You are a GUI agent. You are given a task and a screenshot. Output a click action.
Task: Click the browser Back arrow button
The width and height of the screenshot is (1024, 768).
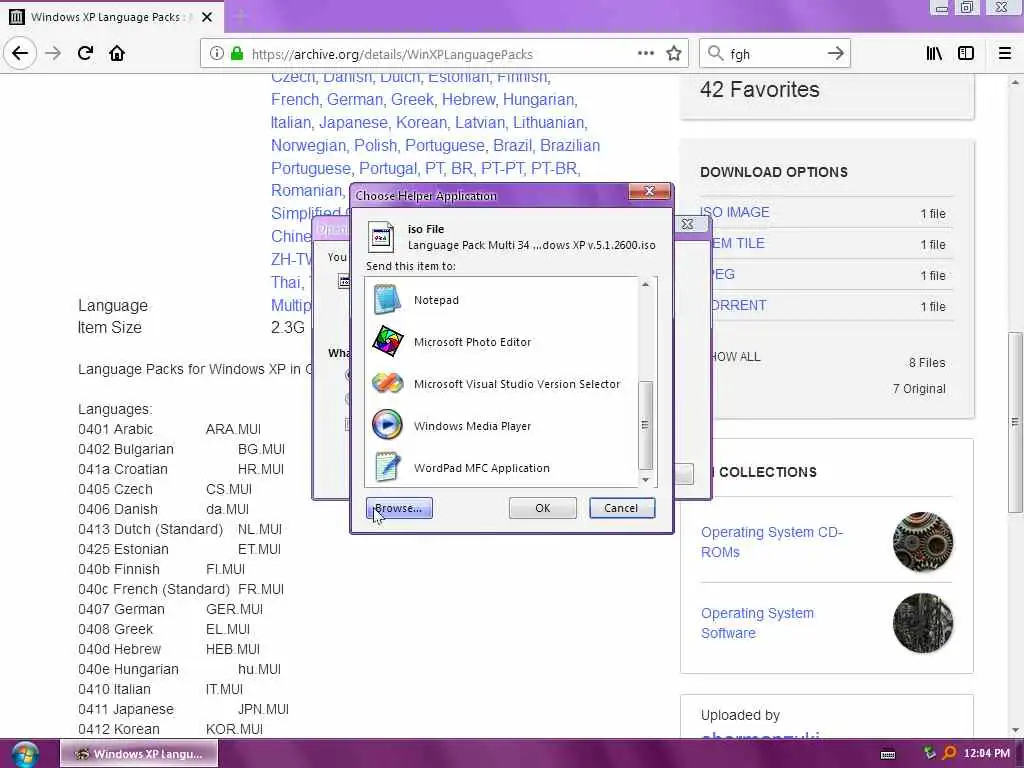20,53
